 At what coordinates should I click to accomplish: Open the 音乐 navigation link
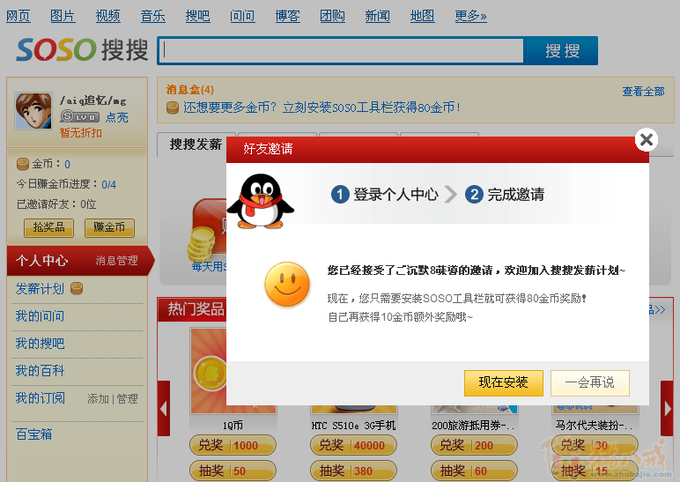click(x=153, y=16)
